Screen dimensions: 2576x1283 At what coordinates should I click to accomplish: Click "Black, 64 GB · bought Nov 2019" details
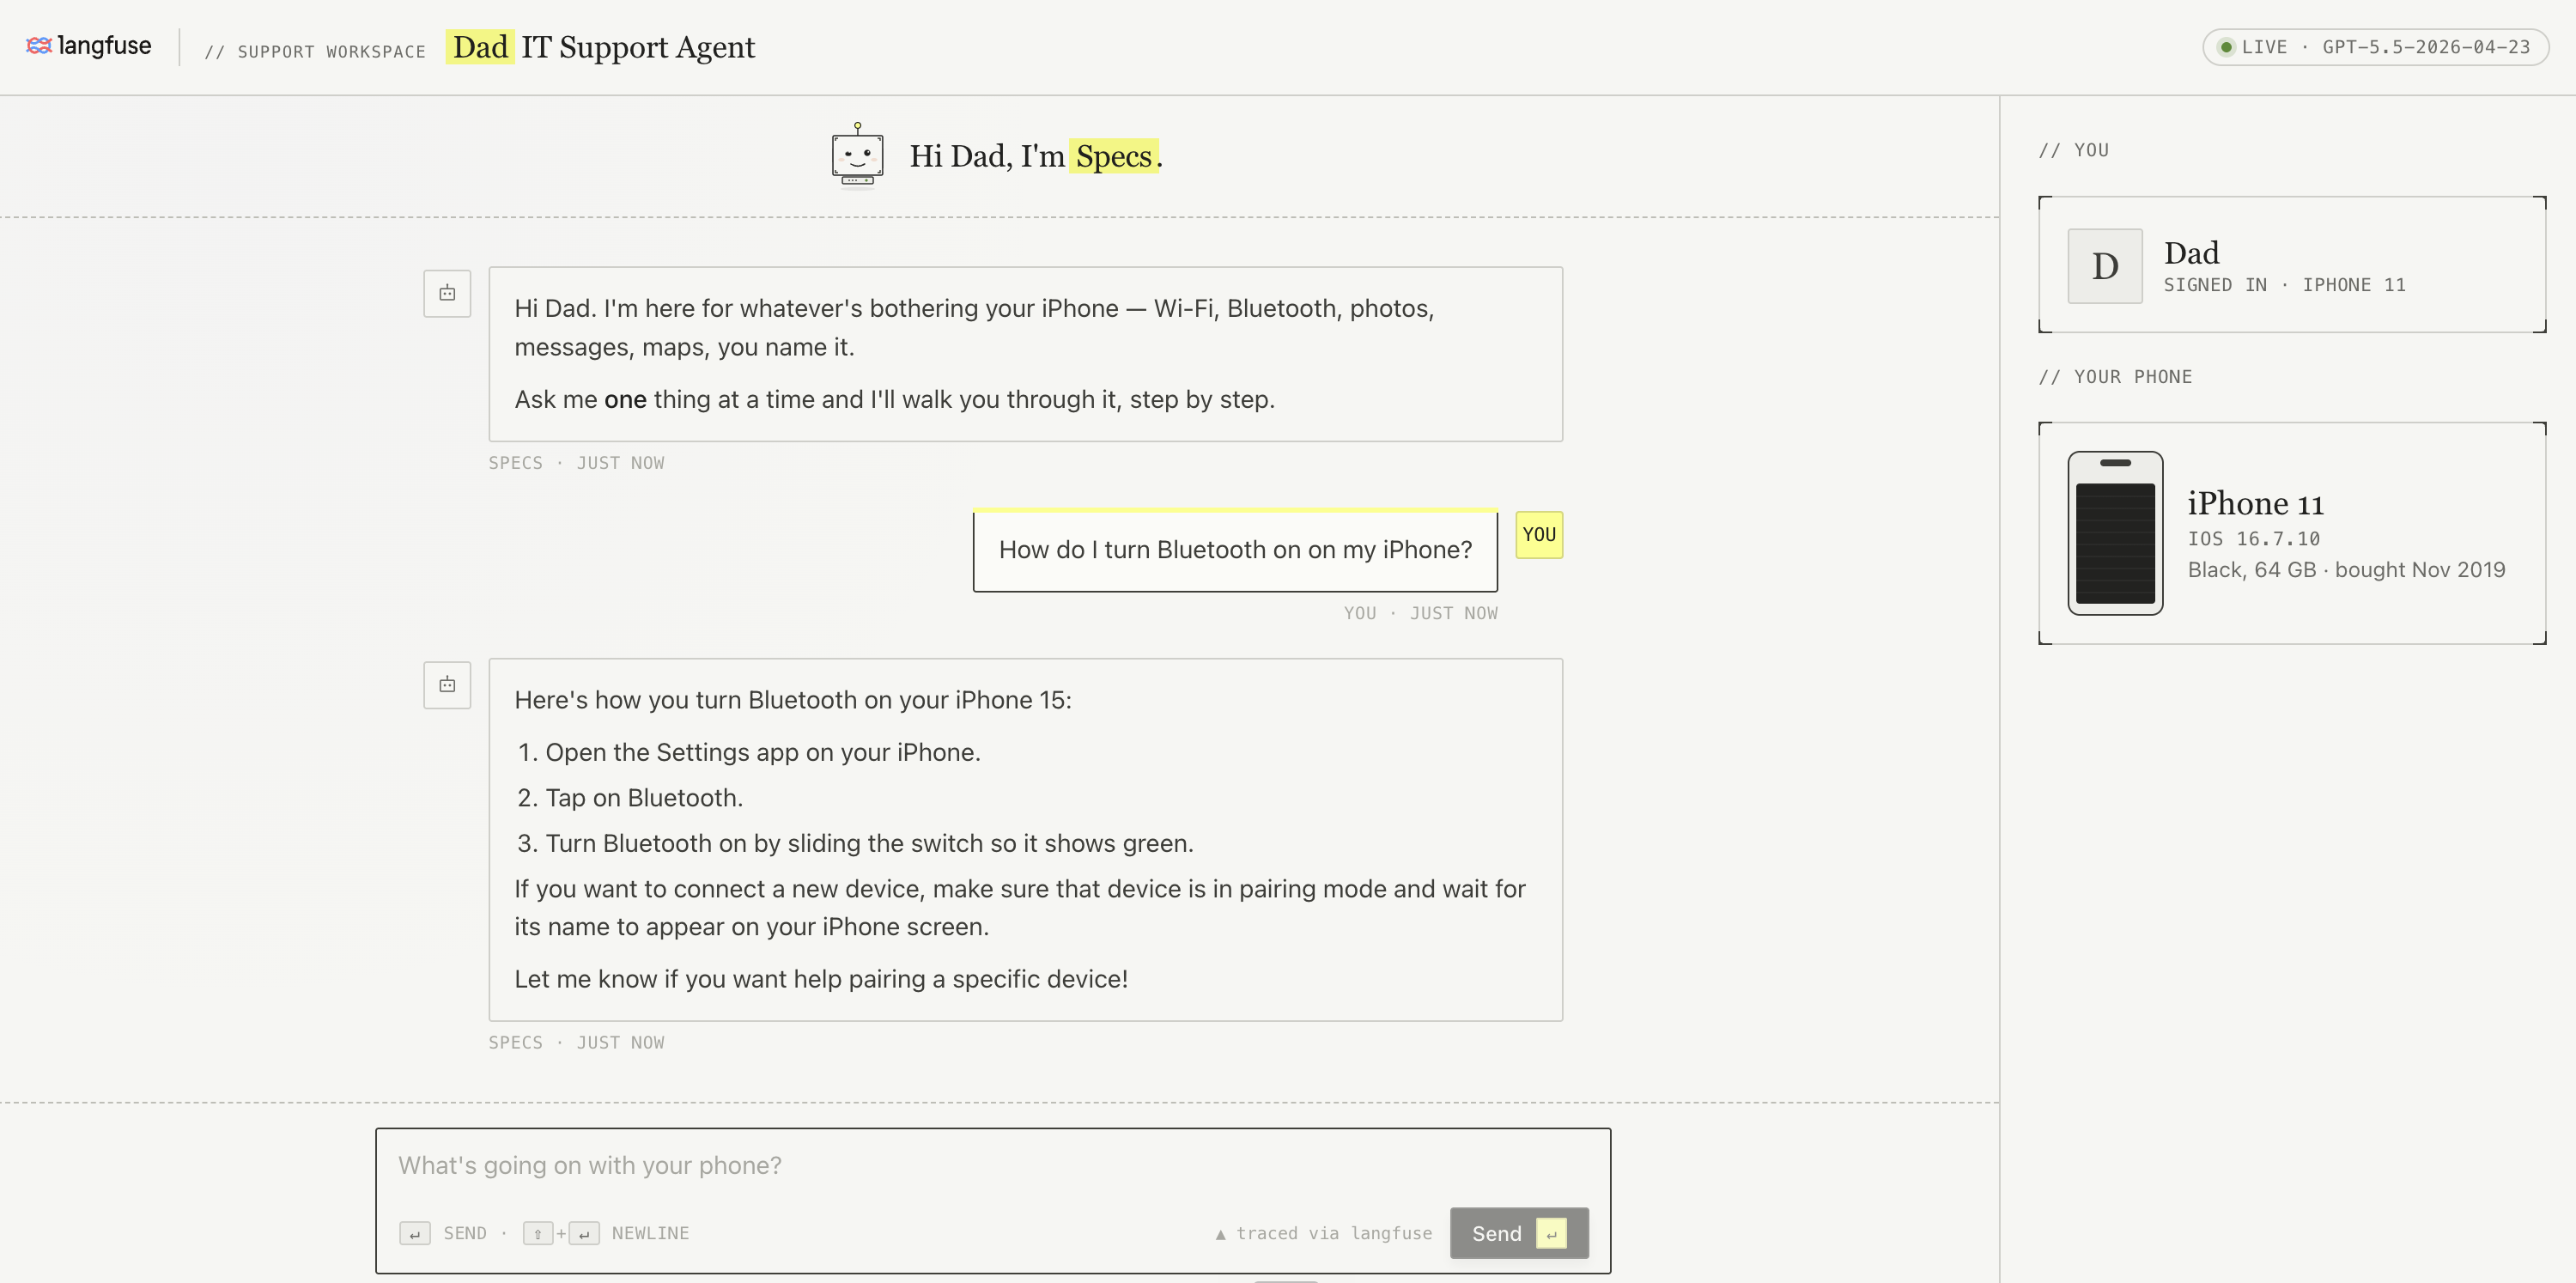pos(2346,570)
